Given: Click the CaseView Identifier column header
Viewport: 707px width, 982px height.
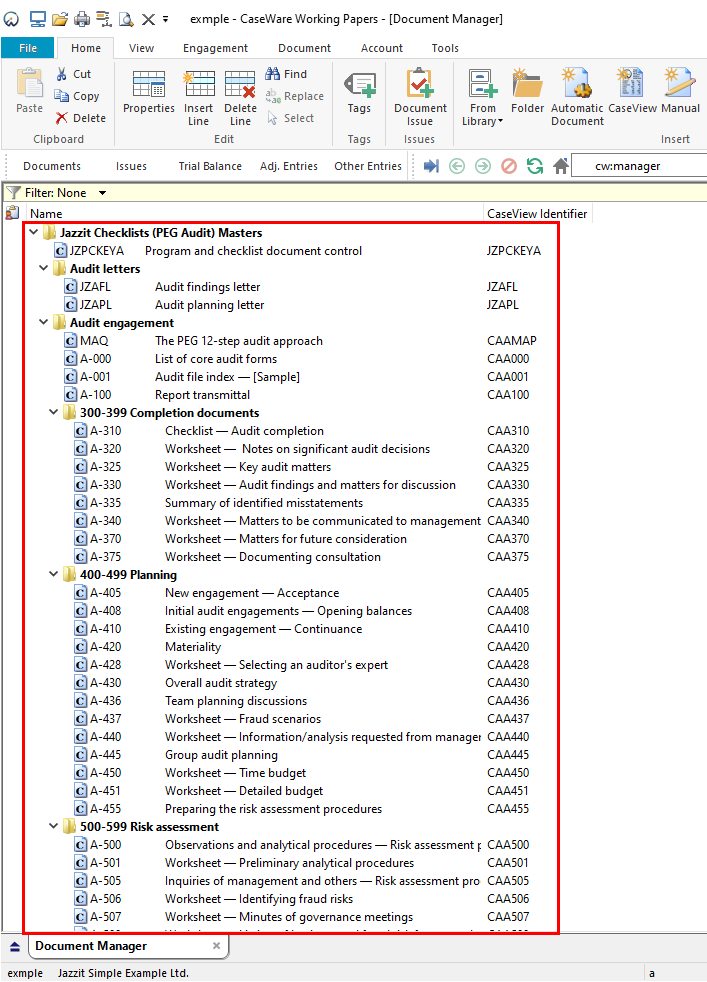Looking at the screenshot, I should tap(537, 214).
